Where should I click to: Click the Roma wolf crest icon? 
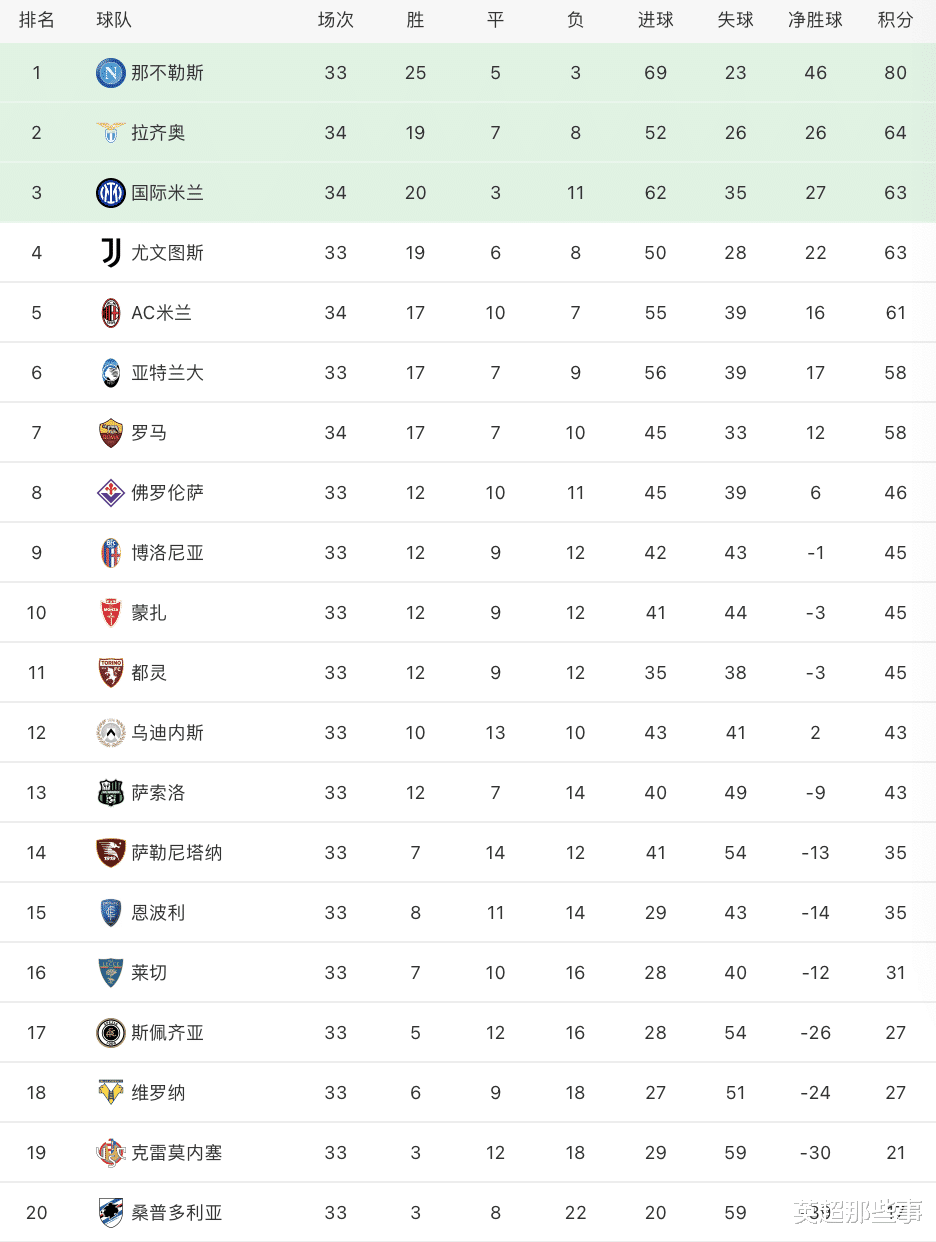111,433
